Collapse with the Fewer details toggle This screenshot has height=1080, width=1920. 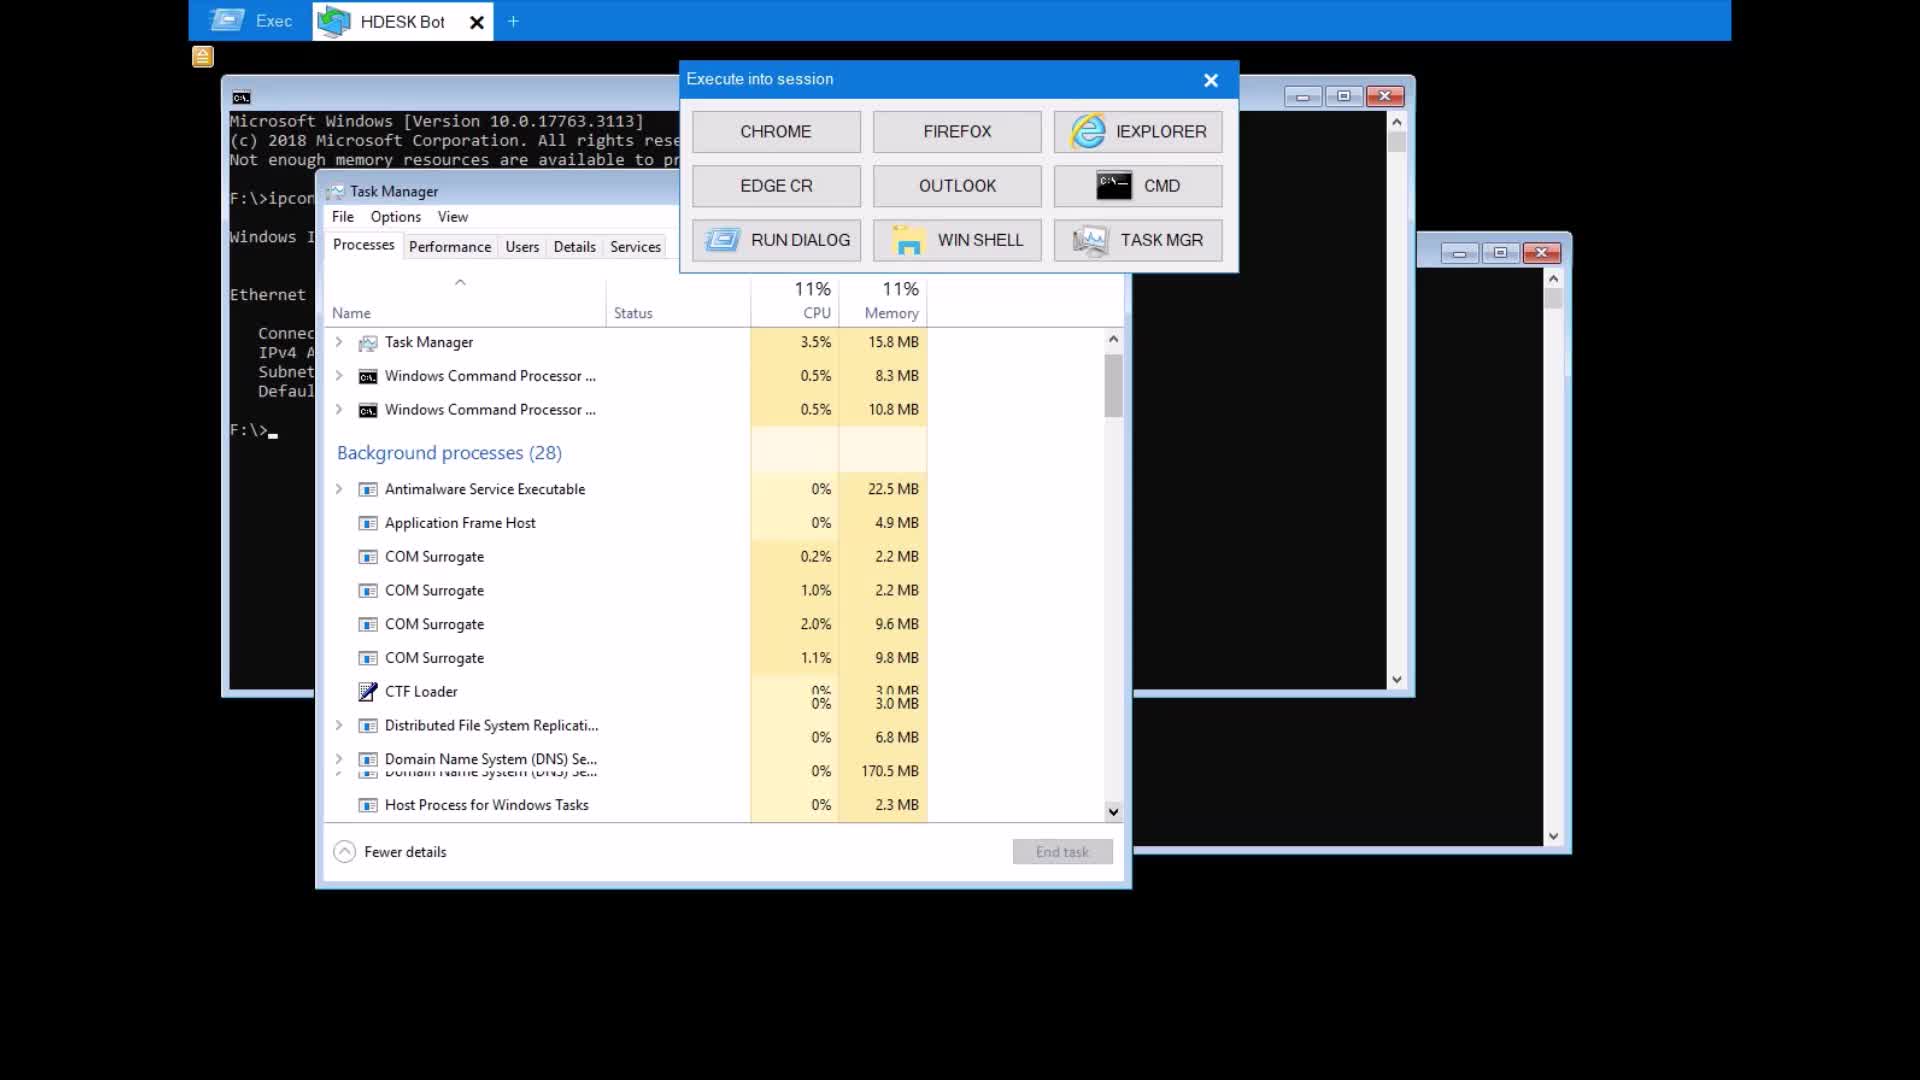[344, 852]
